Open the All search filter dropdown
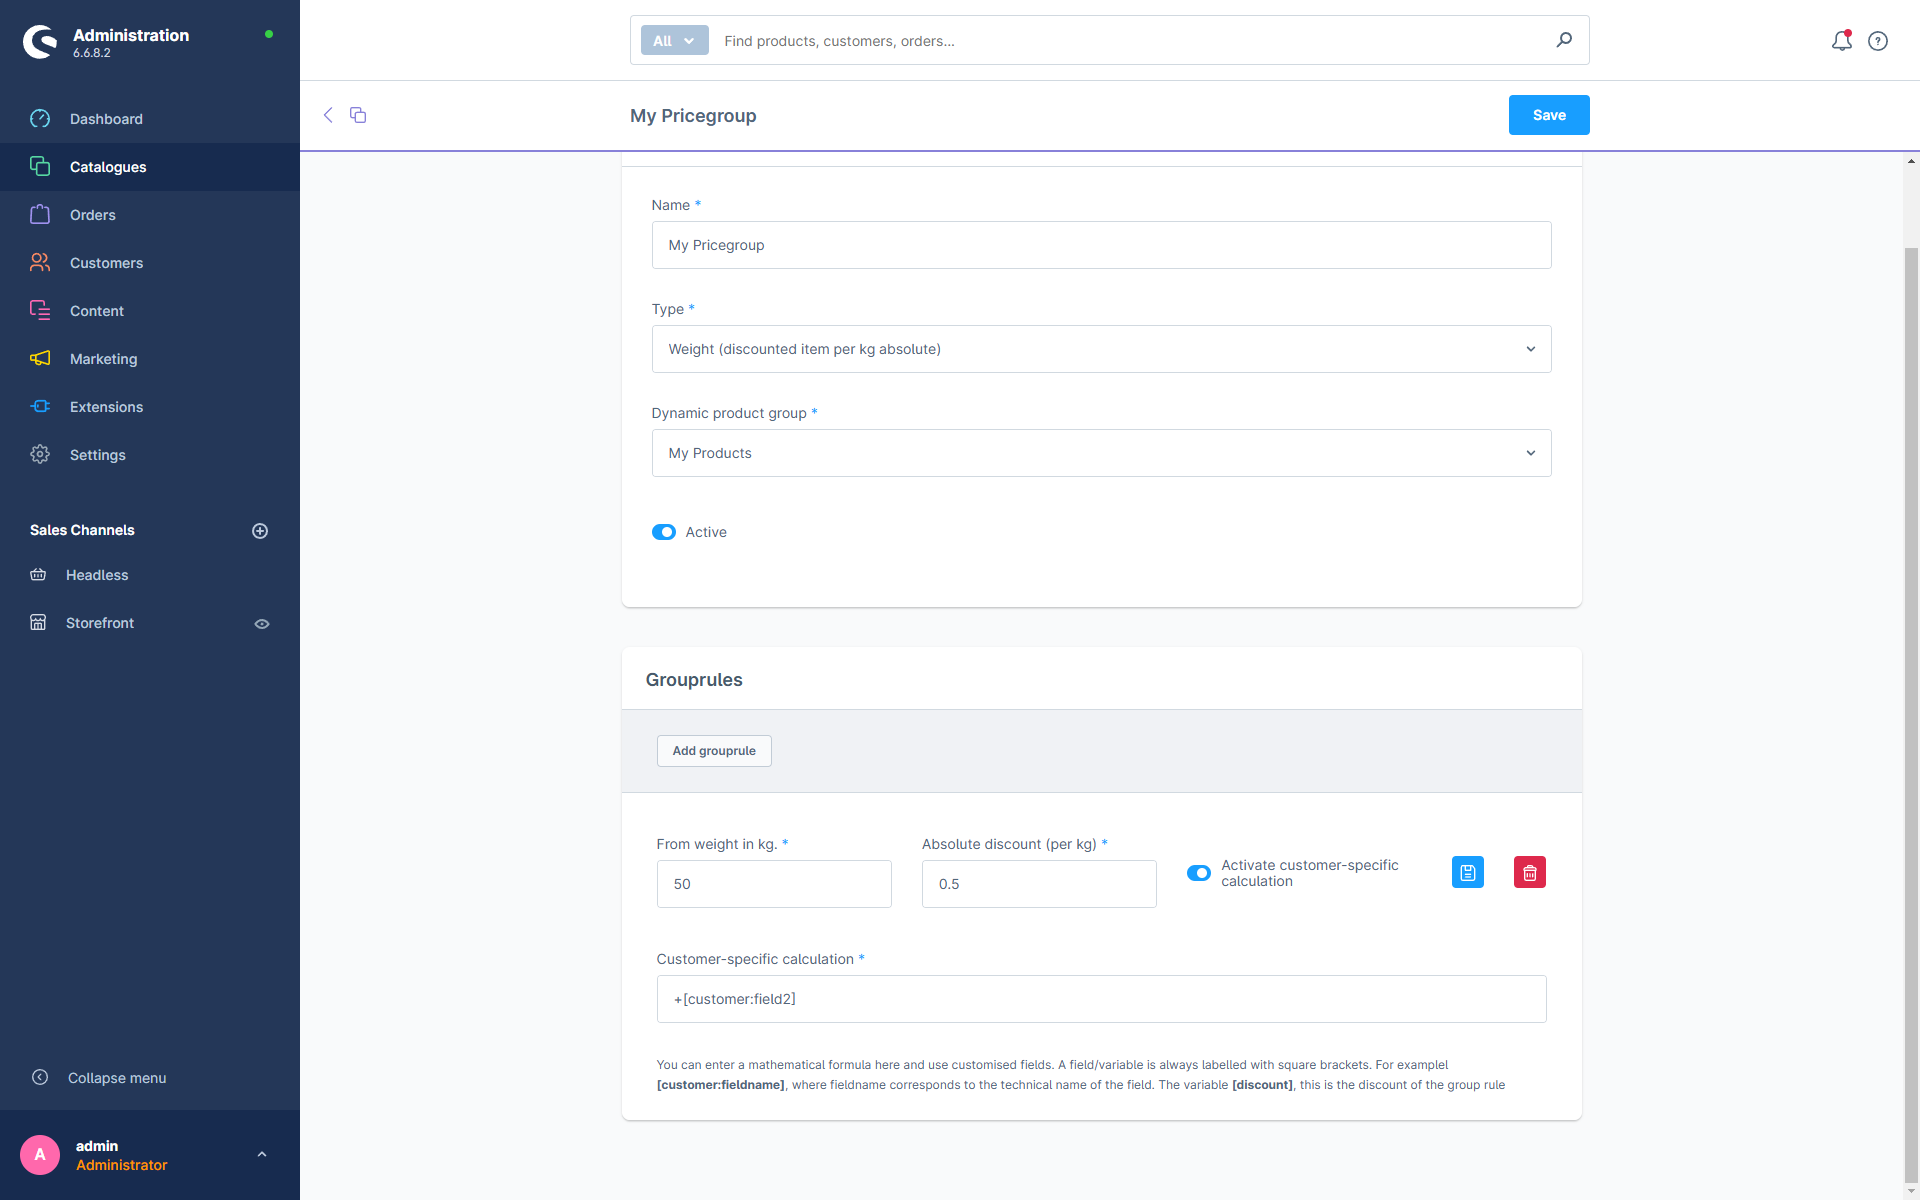The height and width of the screenshot is (1200, 1920). click(x=674, y=40)
